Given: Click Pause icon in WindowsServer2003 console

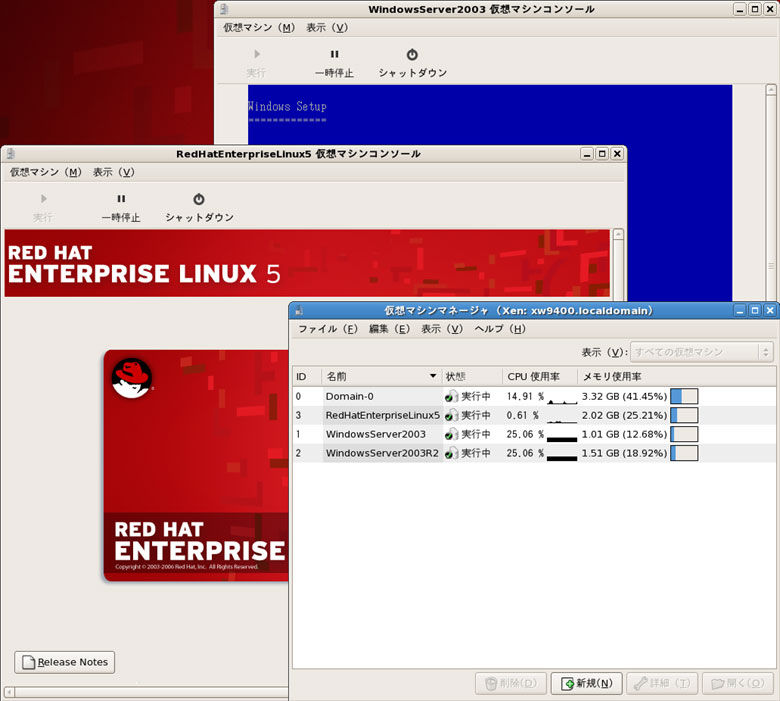Looking at the screenshot, I should click(x=334, y=55).
